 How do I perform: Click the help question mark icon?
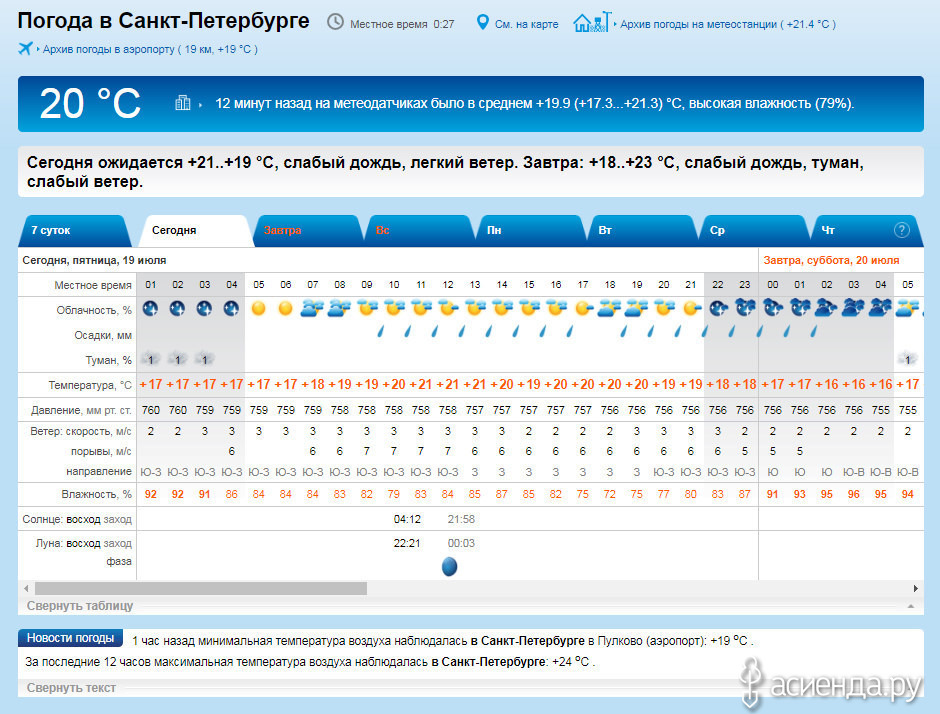tap(902, 230)
